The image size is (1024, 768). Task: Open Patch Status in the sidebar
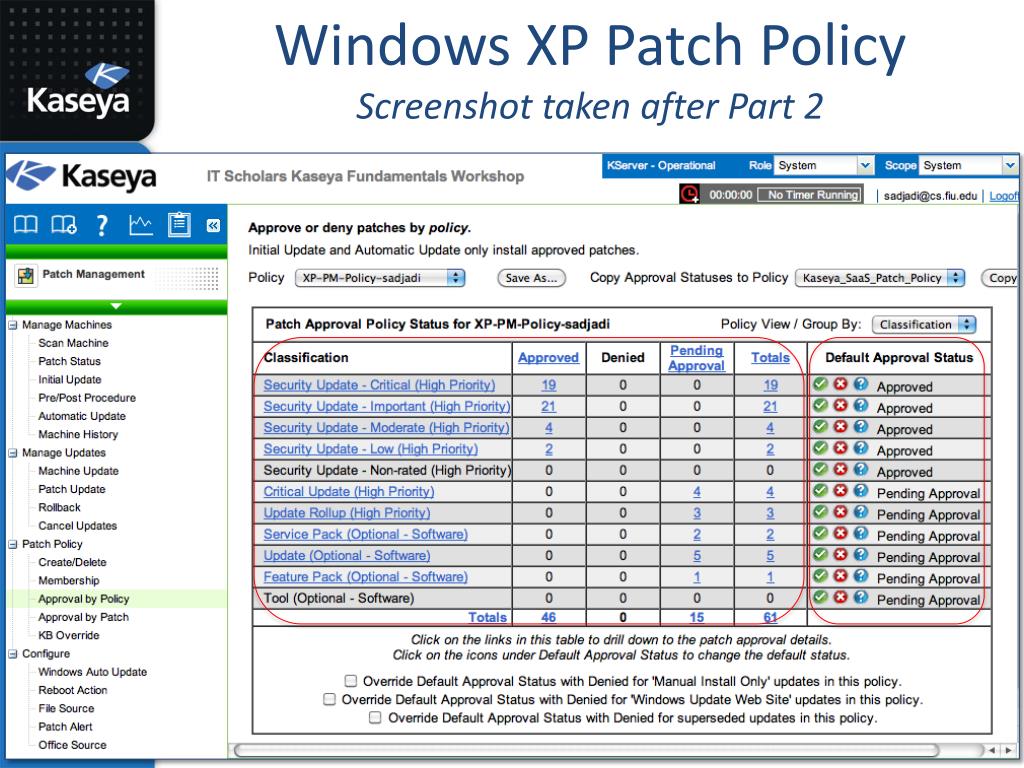(x=69, y=361)
